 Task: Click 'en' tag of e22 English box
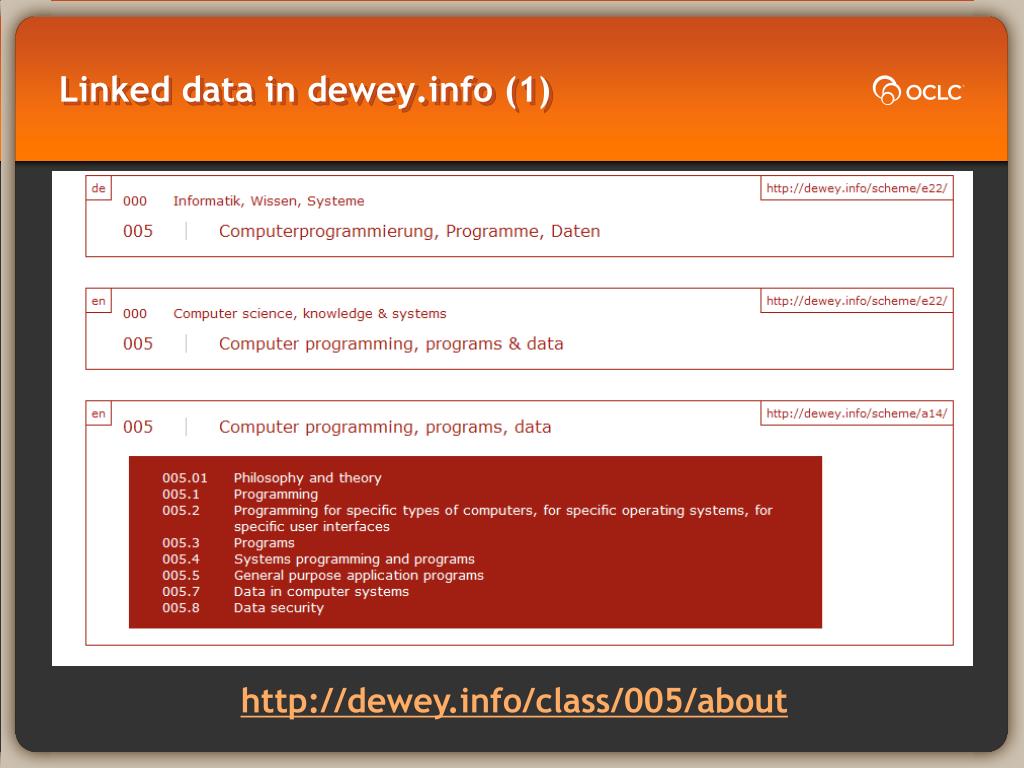[x=99, y=301]
